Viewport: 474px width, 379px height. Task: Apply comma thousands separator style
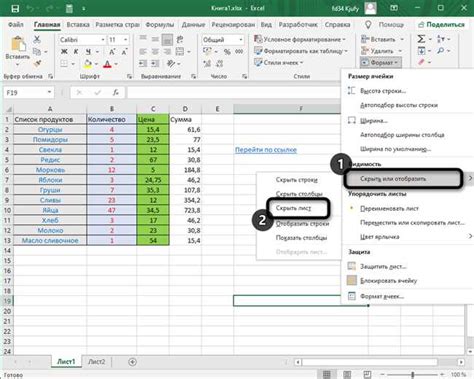pyautogui.click(x=239, y=52)
